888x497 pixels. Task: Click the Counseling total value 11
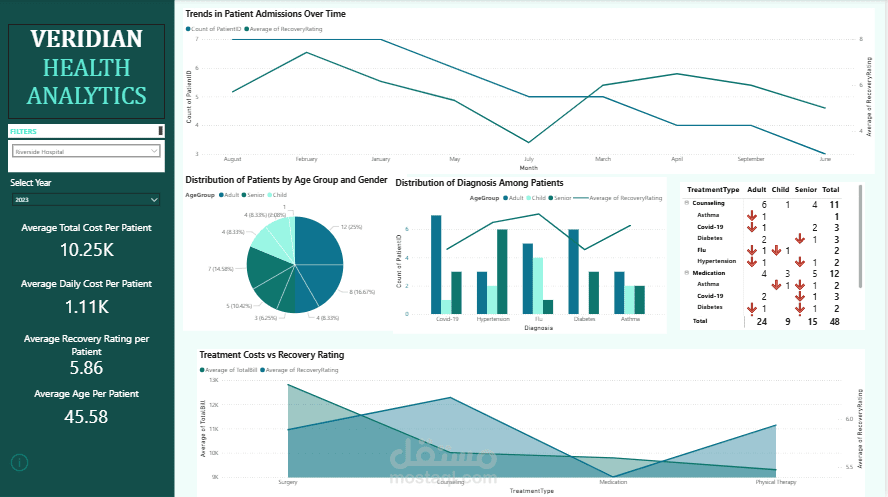coord(834,205)
